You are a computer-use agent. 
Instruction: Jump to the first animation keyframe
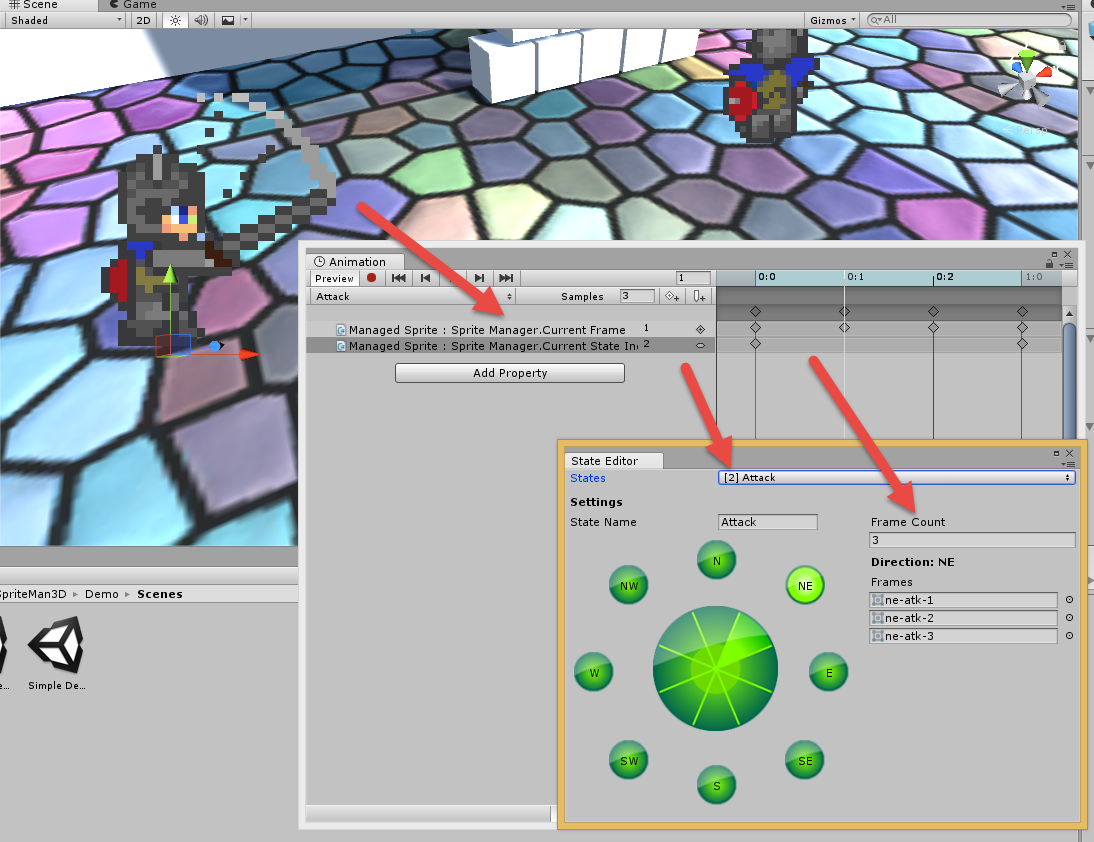[x=398, y=278]
